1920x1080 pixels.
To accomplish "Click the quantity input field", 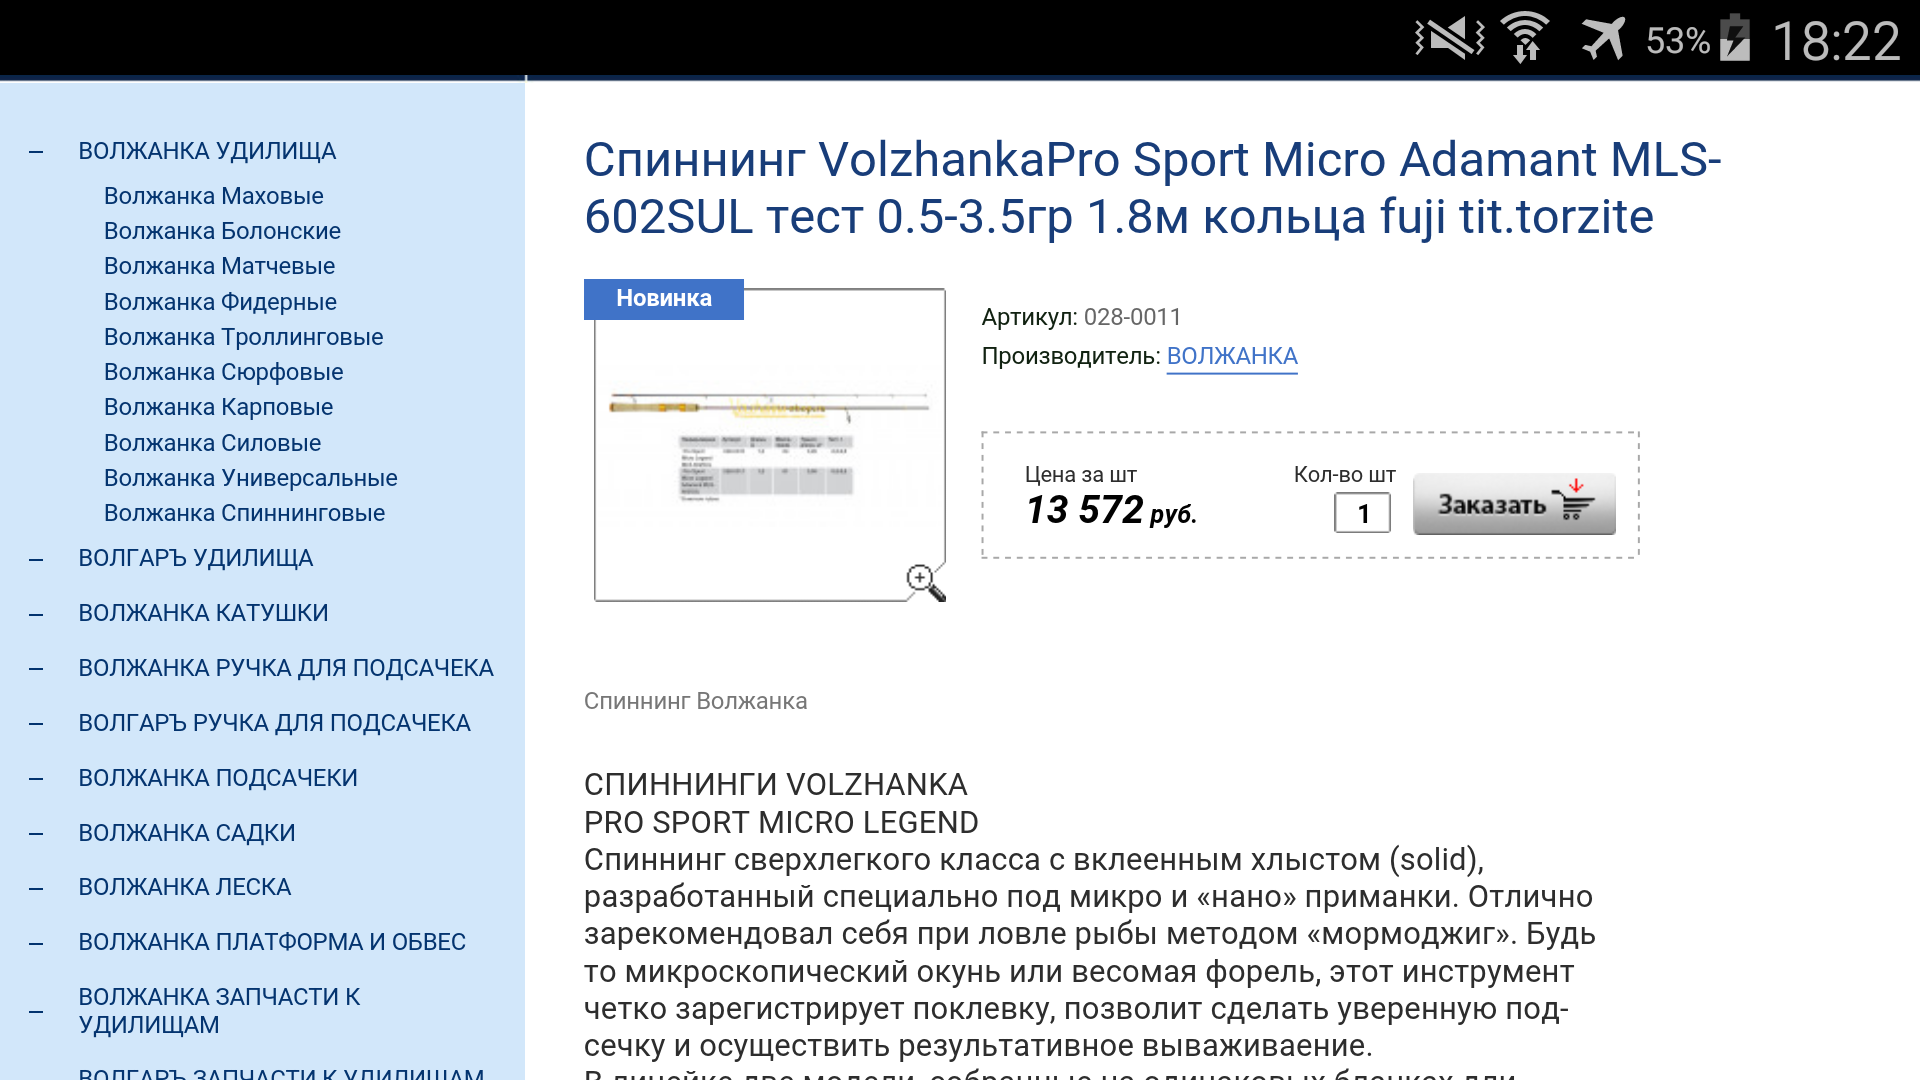I will (x=1362, y=513).
